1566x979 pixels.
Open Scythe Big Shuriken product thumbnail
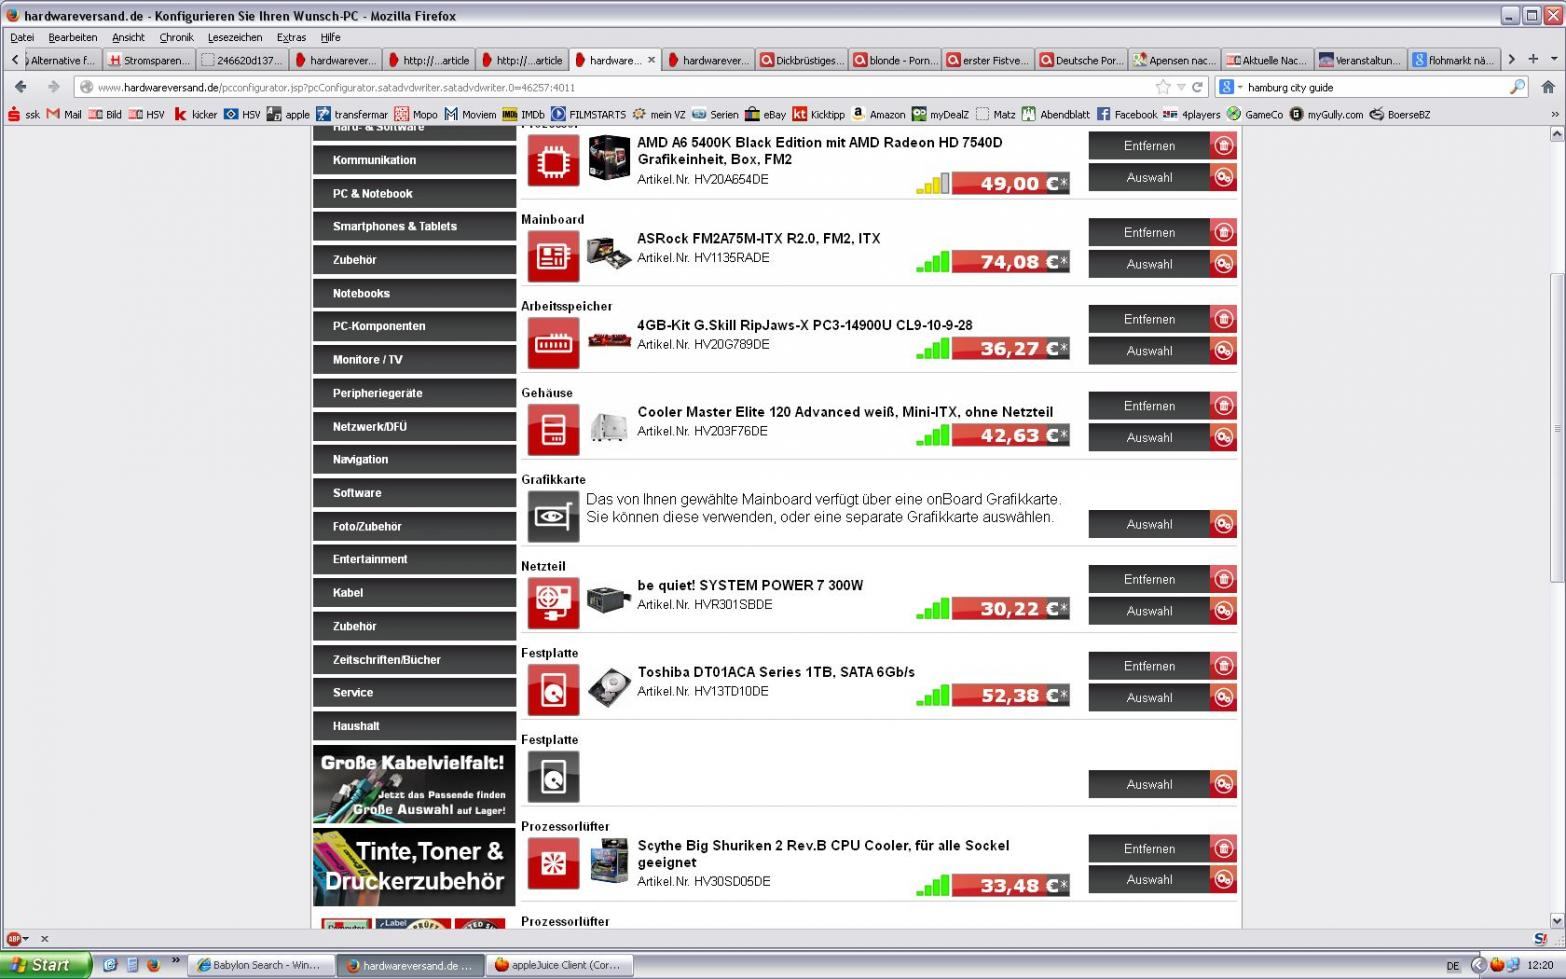(609, 860)
